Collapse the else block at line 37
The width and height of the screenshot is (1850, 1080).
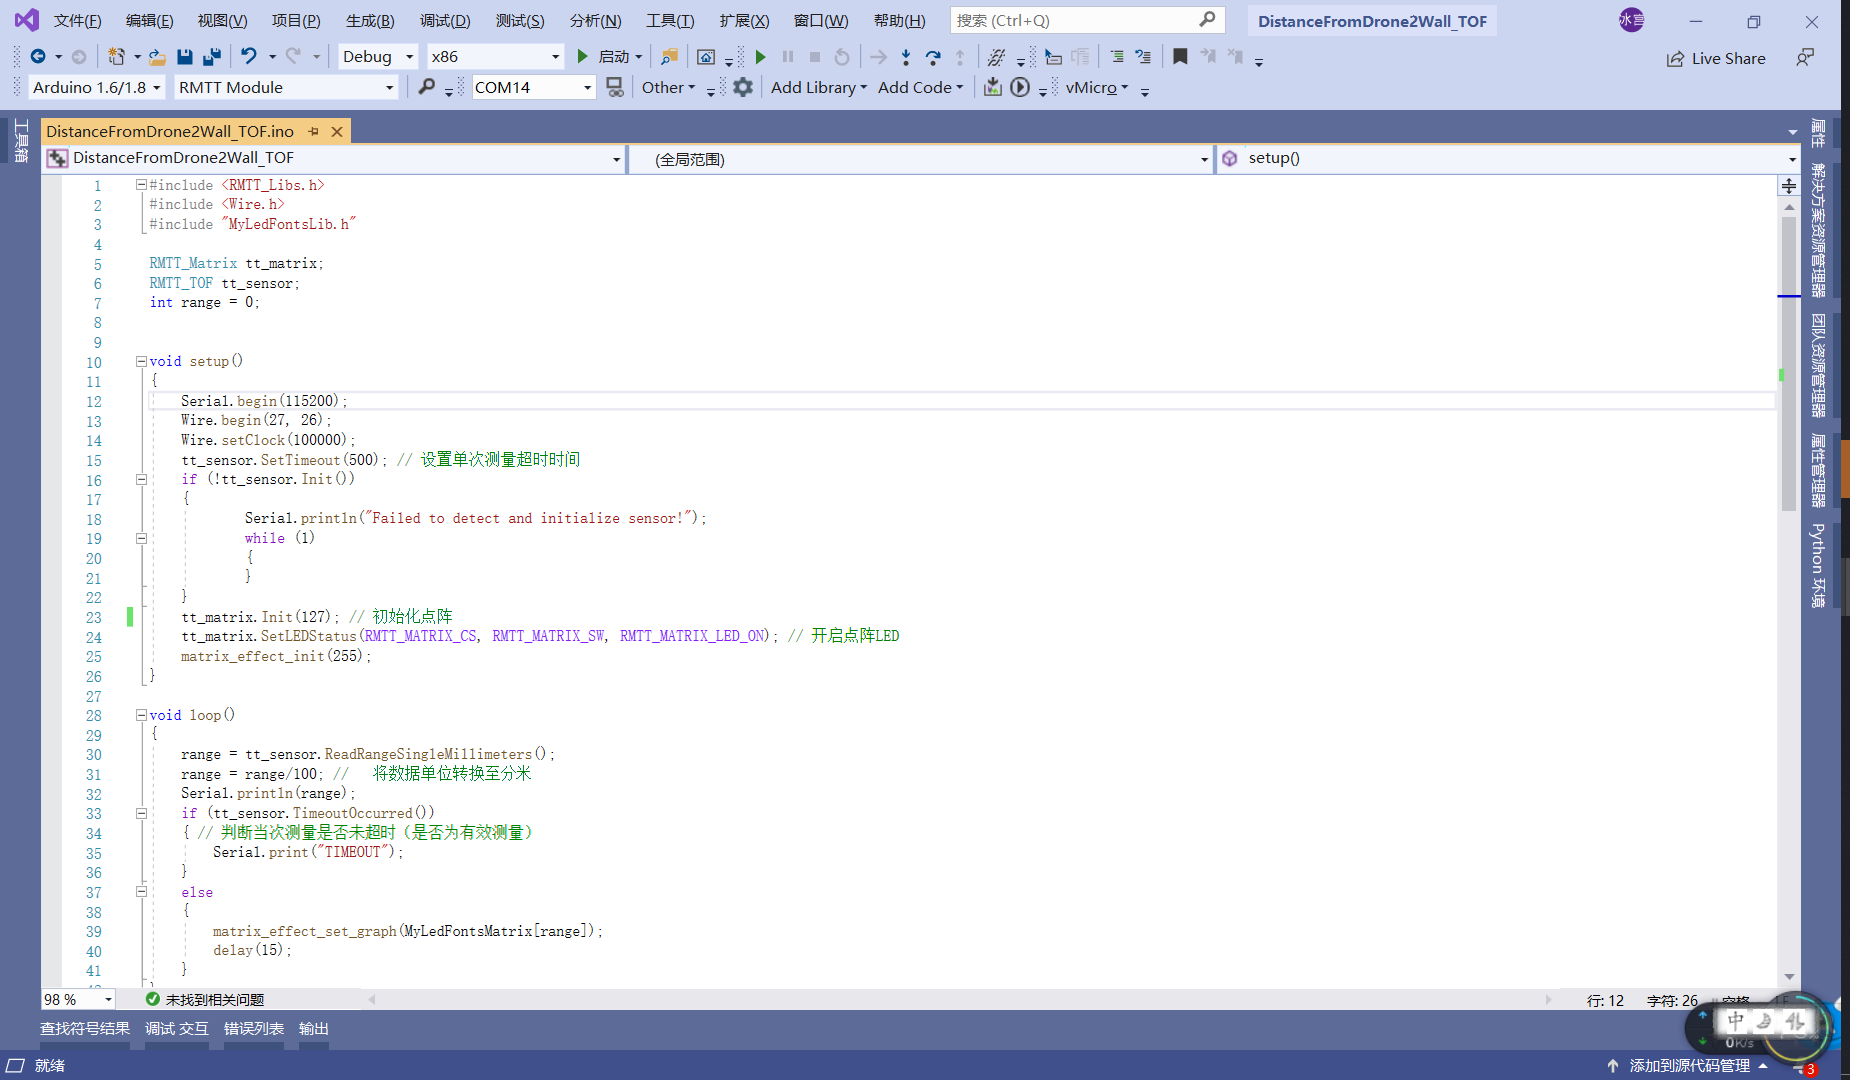coord(142,892)
